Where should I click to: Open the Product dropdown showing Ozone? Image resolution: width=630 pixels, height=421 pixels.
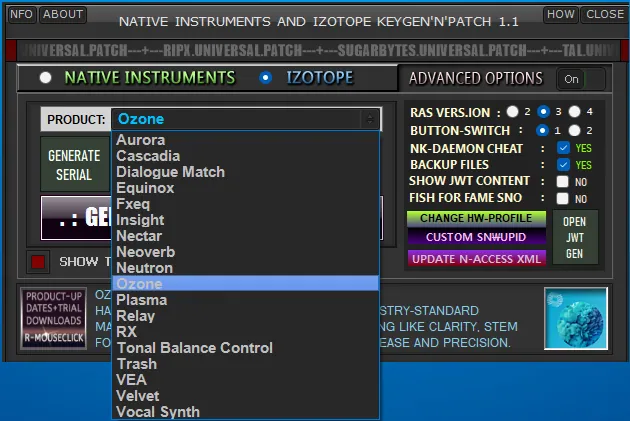[x=246, y=119]
